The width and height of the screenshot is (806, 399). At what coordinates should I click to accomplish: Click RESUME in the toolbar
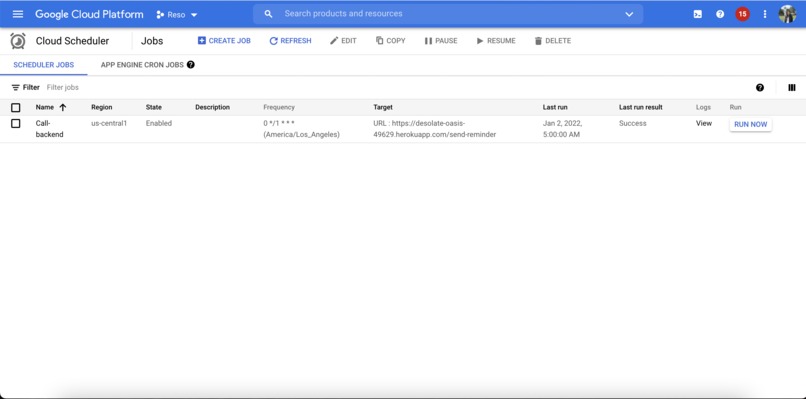(x=496, y=41)
